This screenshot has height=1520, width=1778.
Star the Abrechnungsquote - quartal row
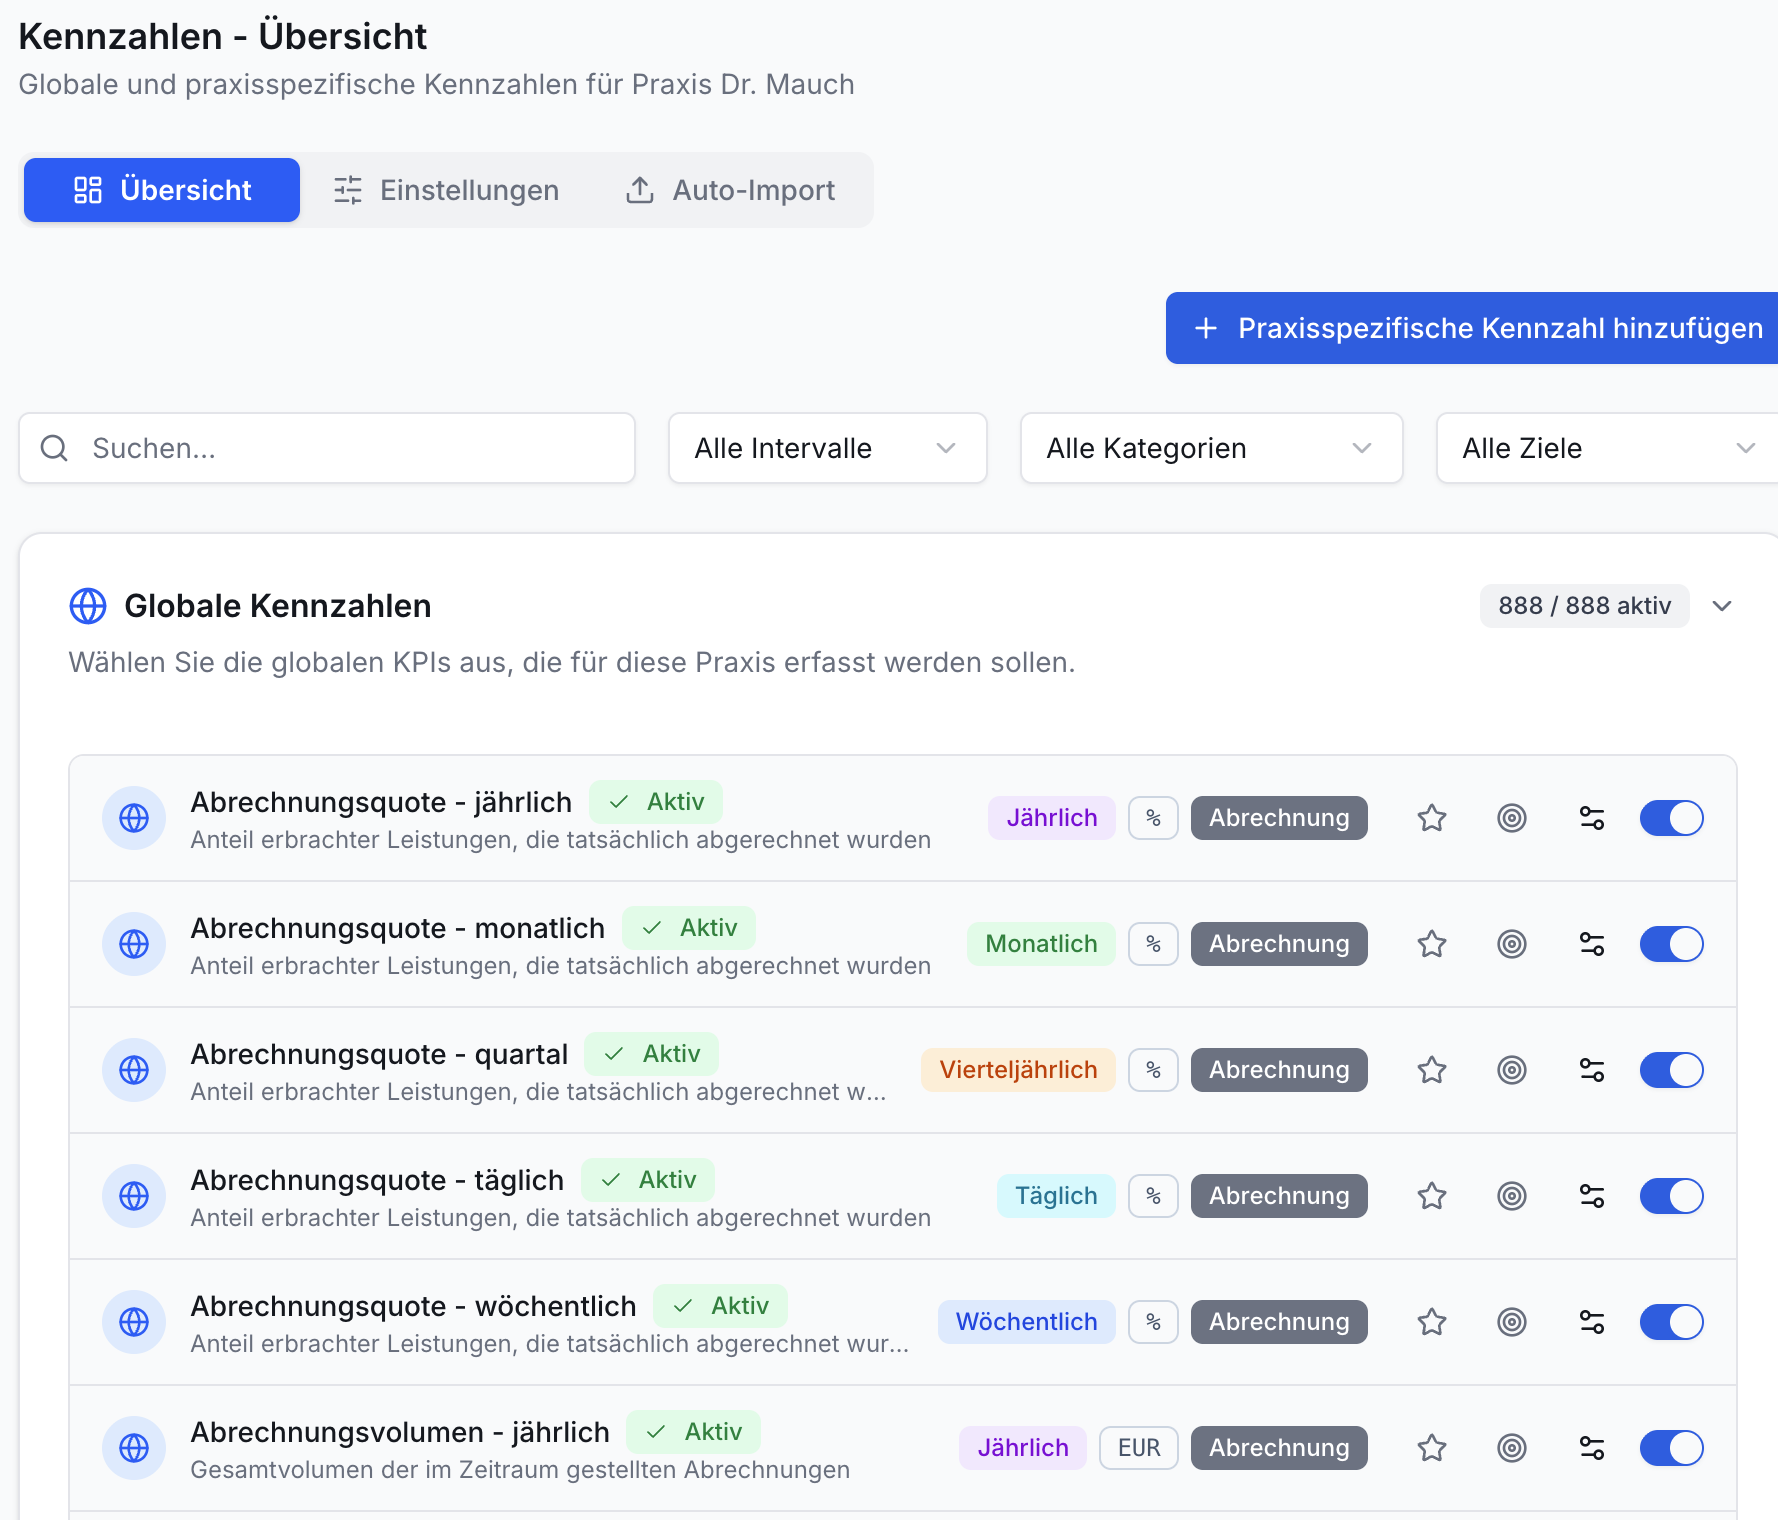click(1432, 1070)
